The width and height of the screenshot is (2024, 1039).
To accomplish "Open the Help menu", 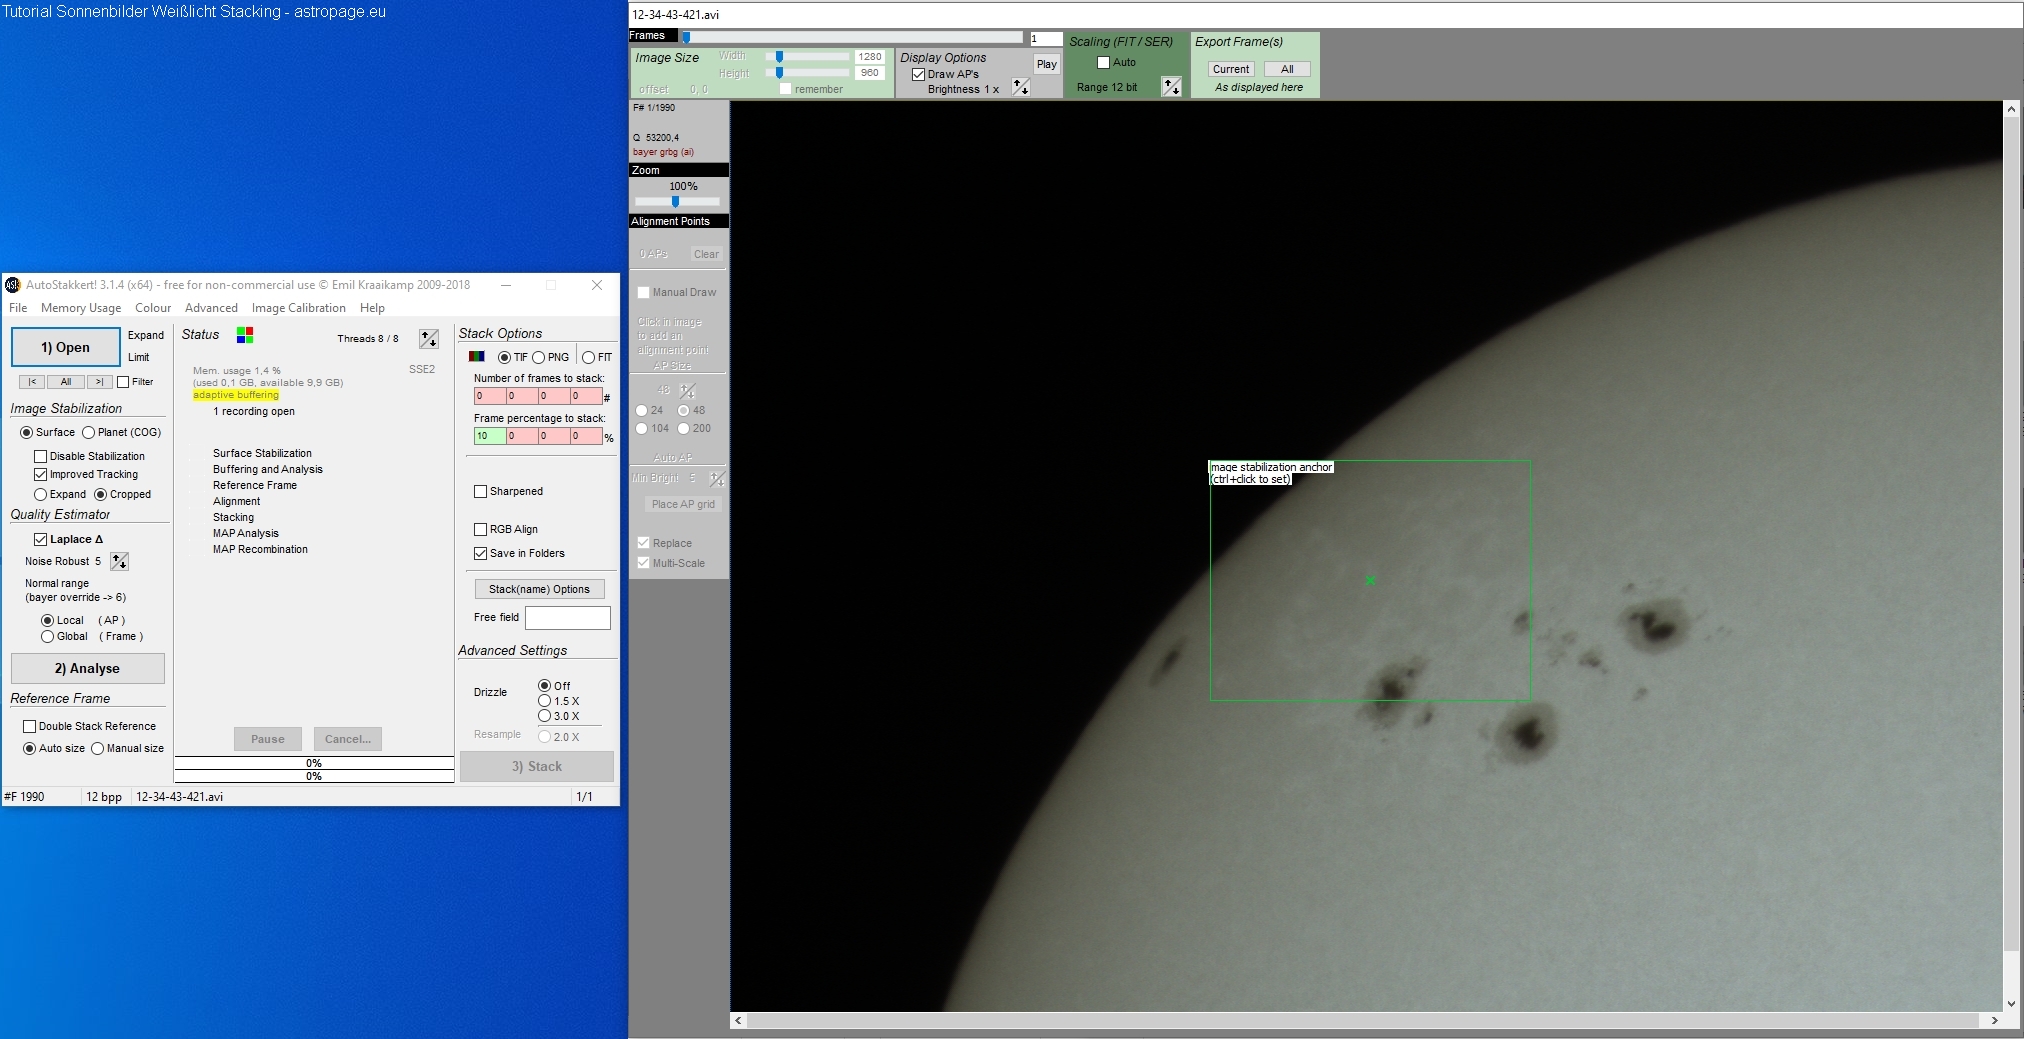I will pos(372,308).
